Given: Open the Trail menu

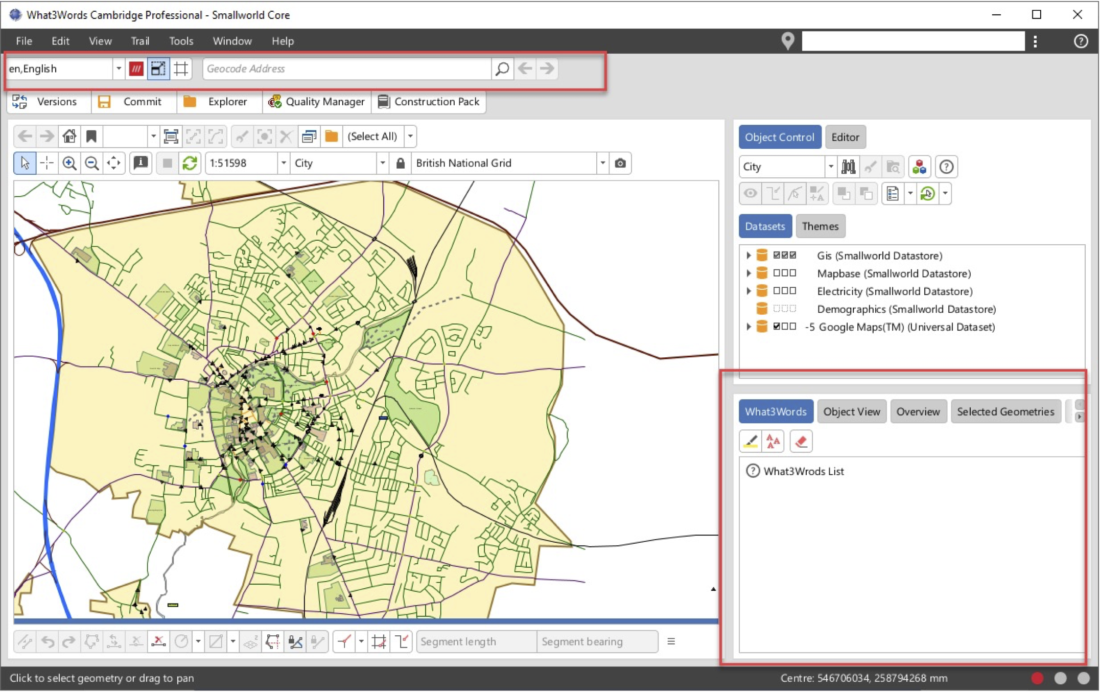Looking at the screenshot, I should [140, 41].
